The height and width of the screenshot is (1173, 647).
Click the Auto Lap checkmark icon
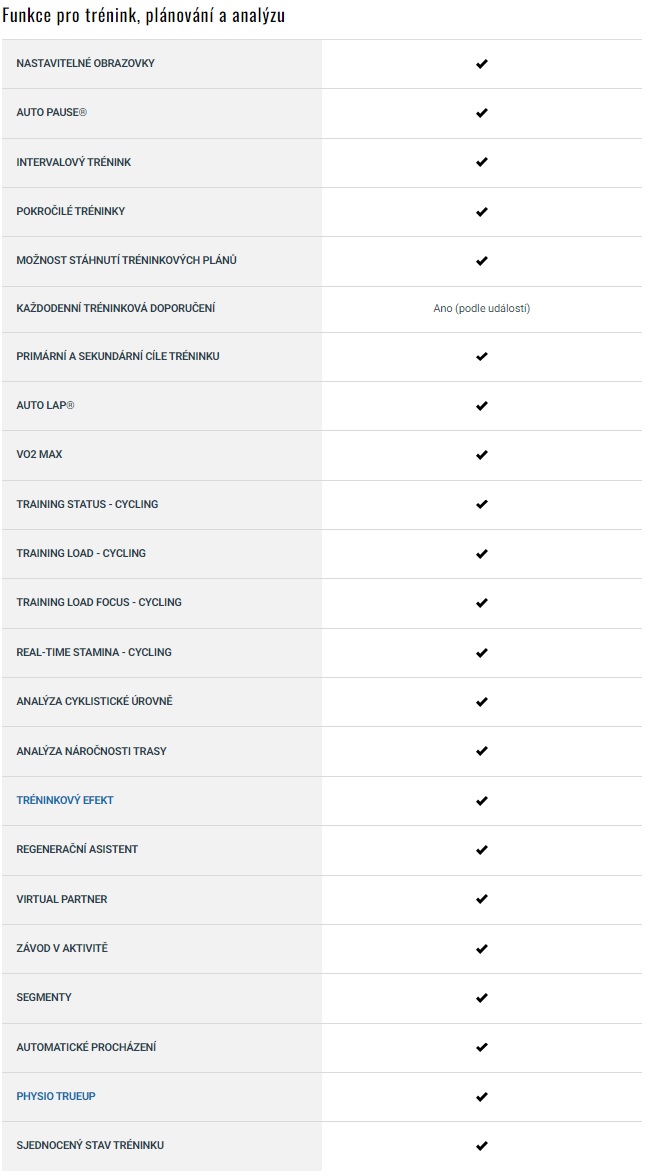coord(481,406)
